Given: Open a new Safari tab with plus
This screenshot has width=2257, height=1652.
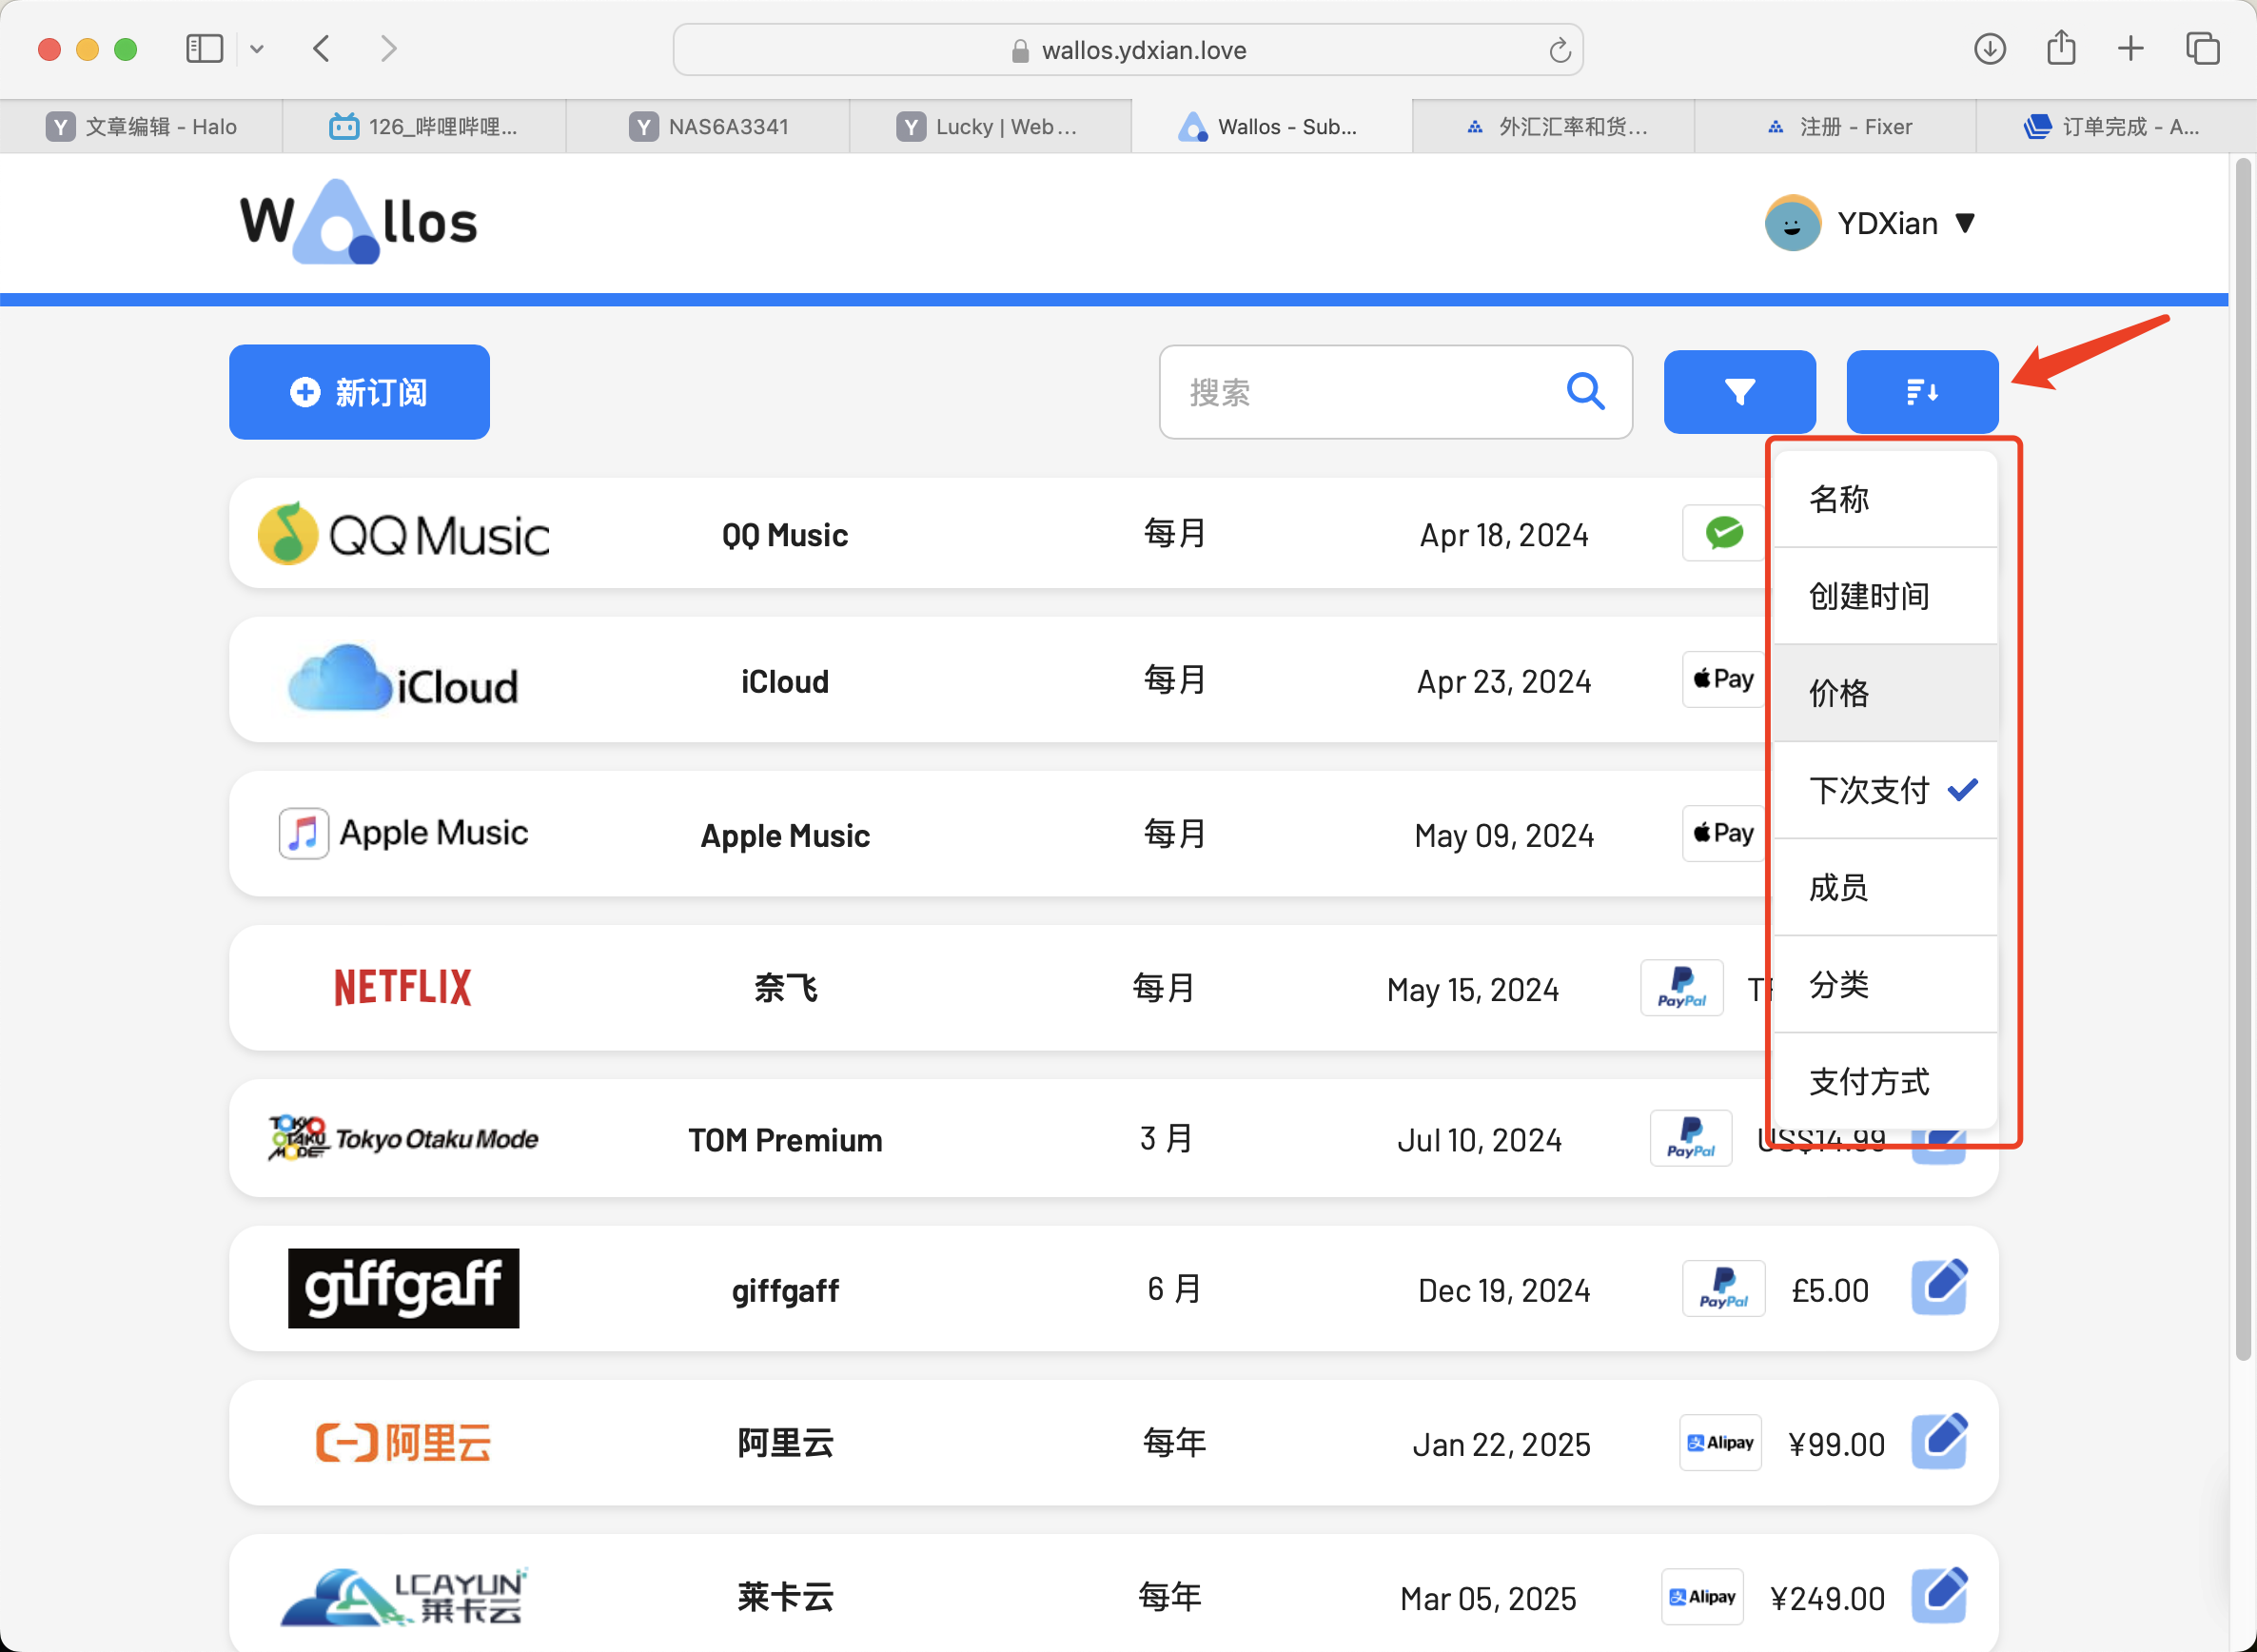Looking at the screenshot, I should tap(2131, 48).
